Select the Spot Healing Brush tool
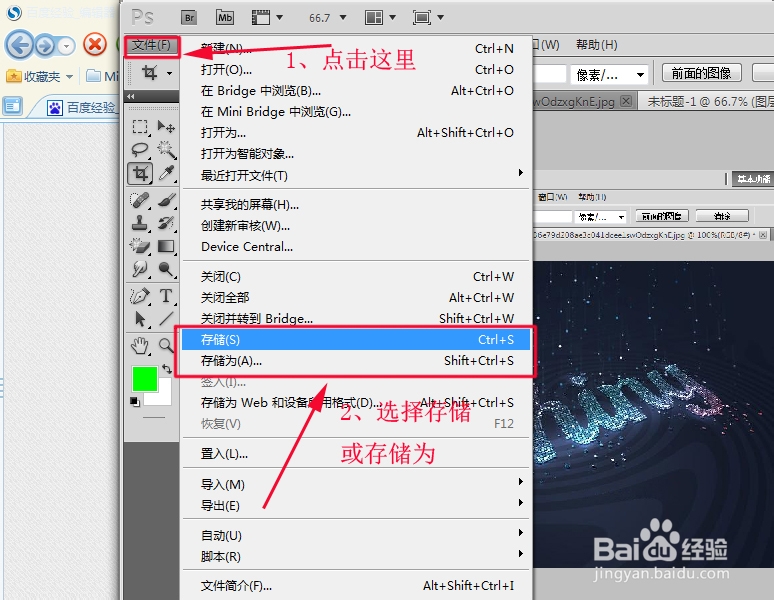774x600 pixels. 140,200
